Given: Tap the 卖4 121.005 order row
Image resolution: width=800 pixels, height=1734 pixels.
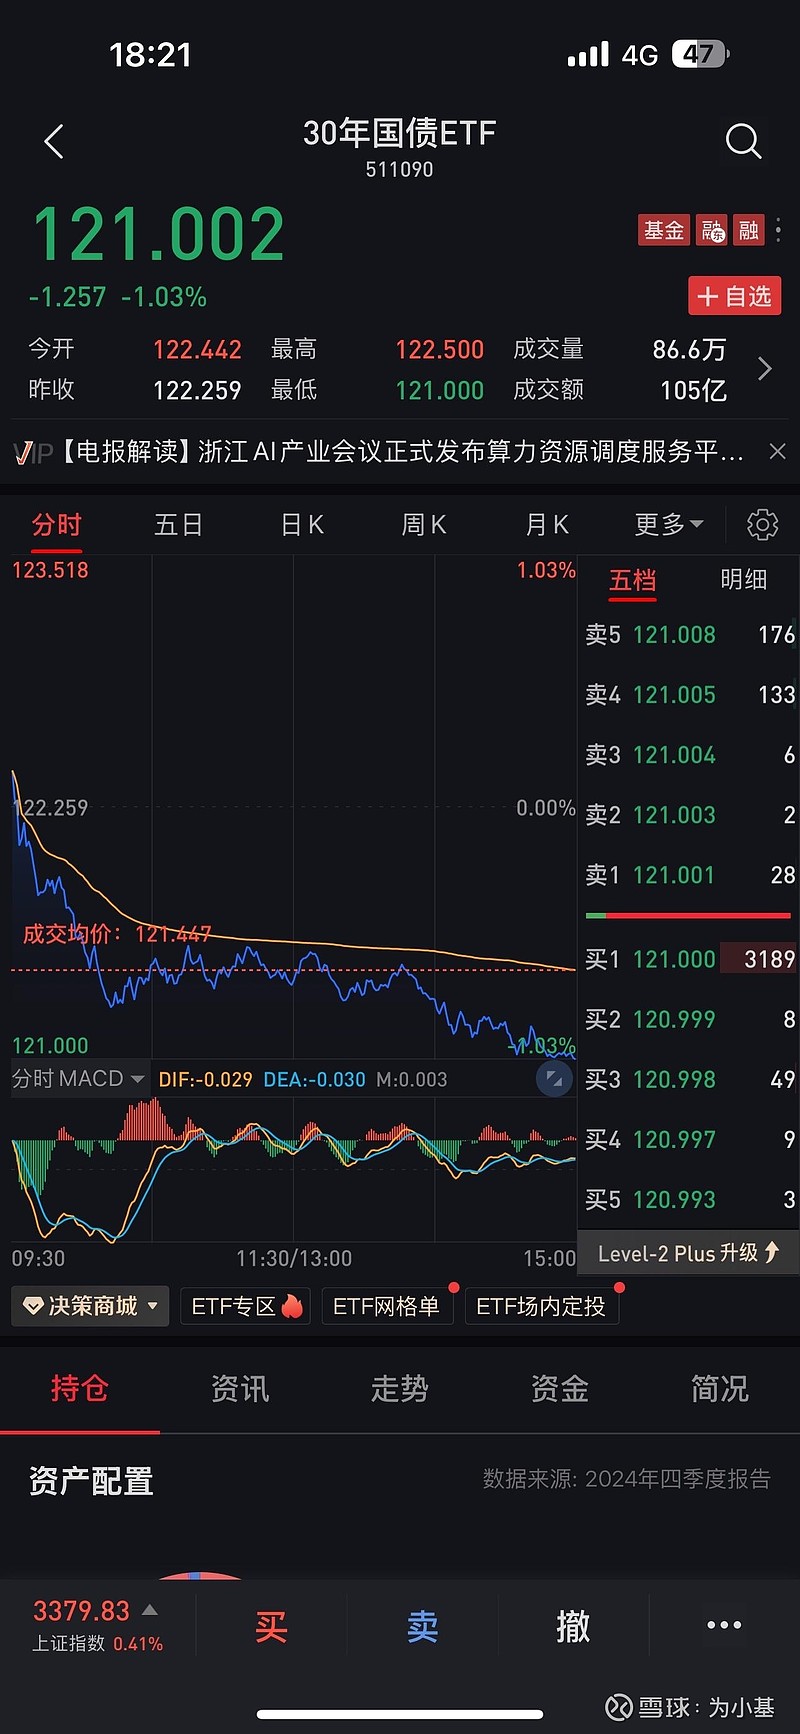Looking at the screenshot, I should (x=689, y=695).
